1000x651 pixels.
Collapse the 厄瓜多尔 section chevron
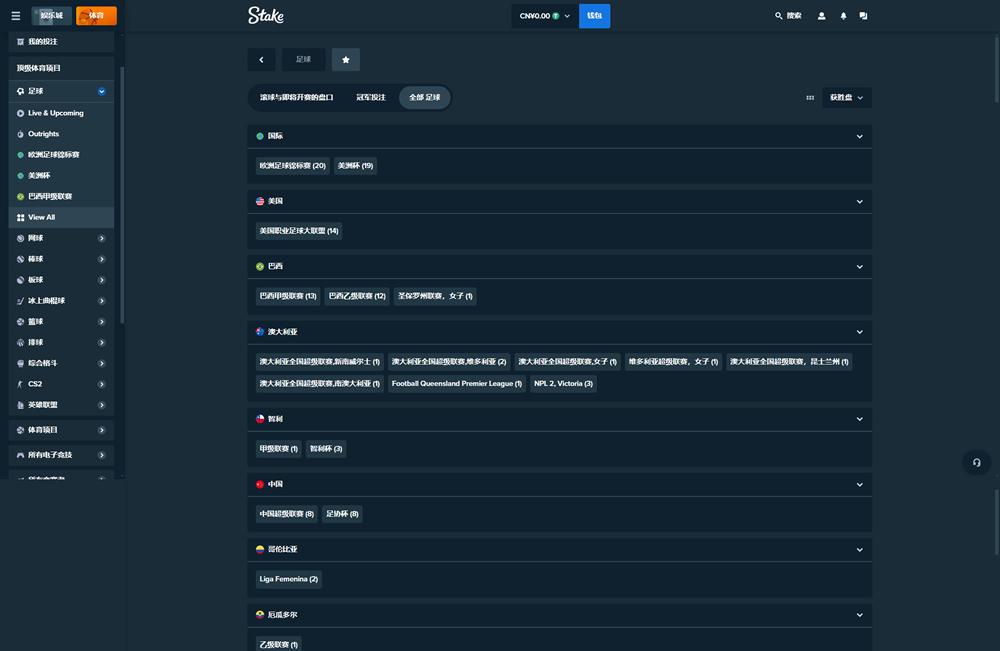[x=859, y=615]
